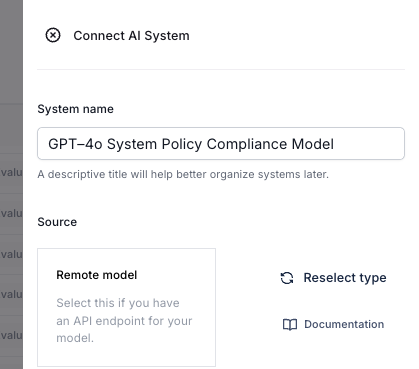
Task: Click the dimmed overlay beside the panel
Action: coord(11,67)
